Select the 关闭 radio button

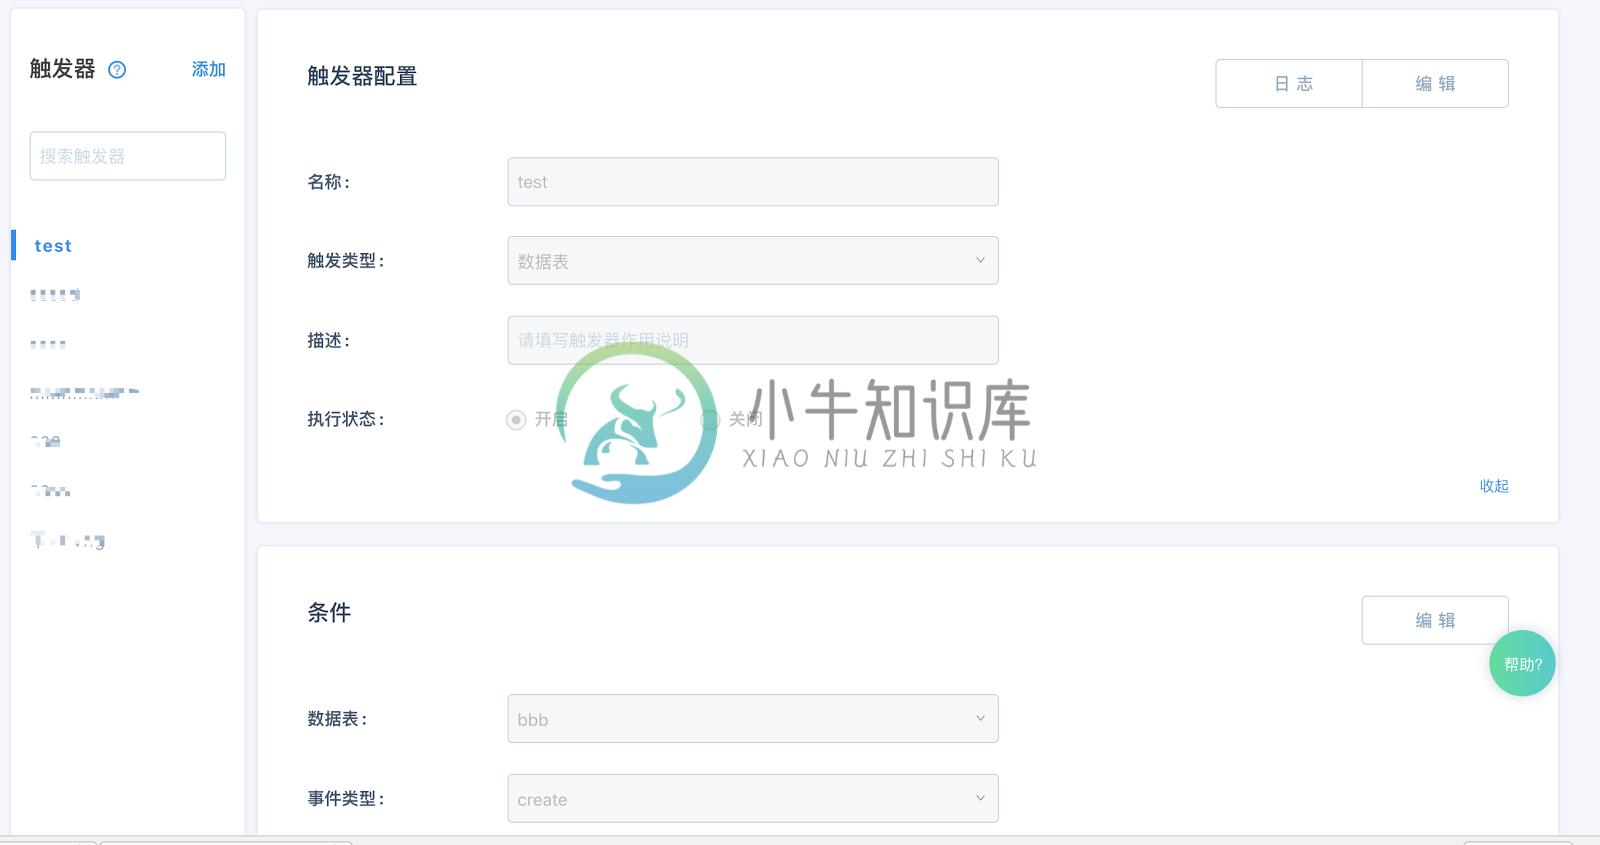pos(710,419)
